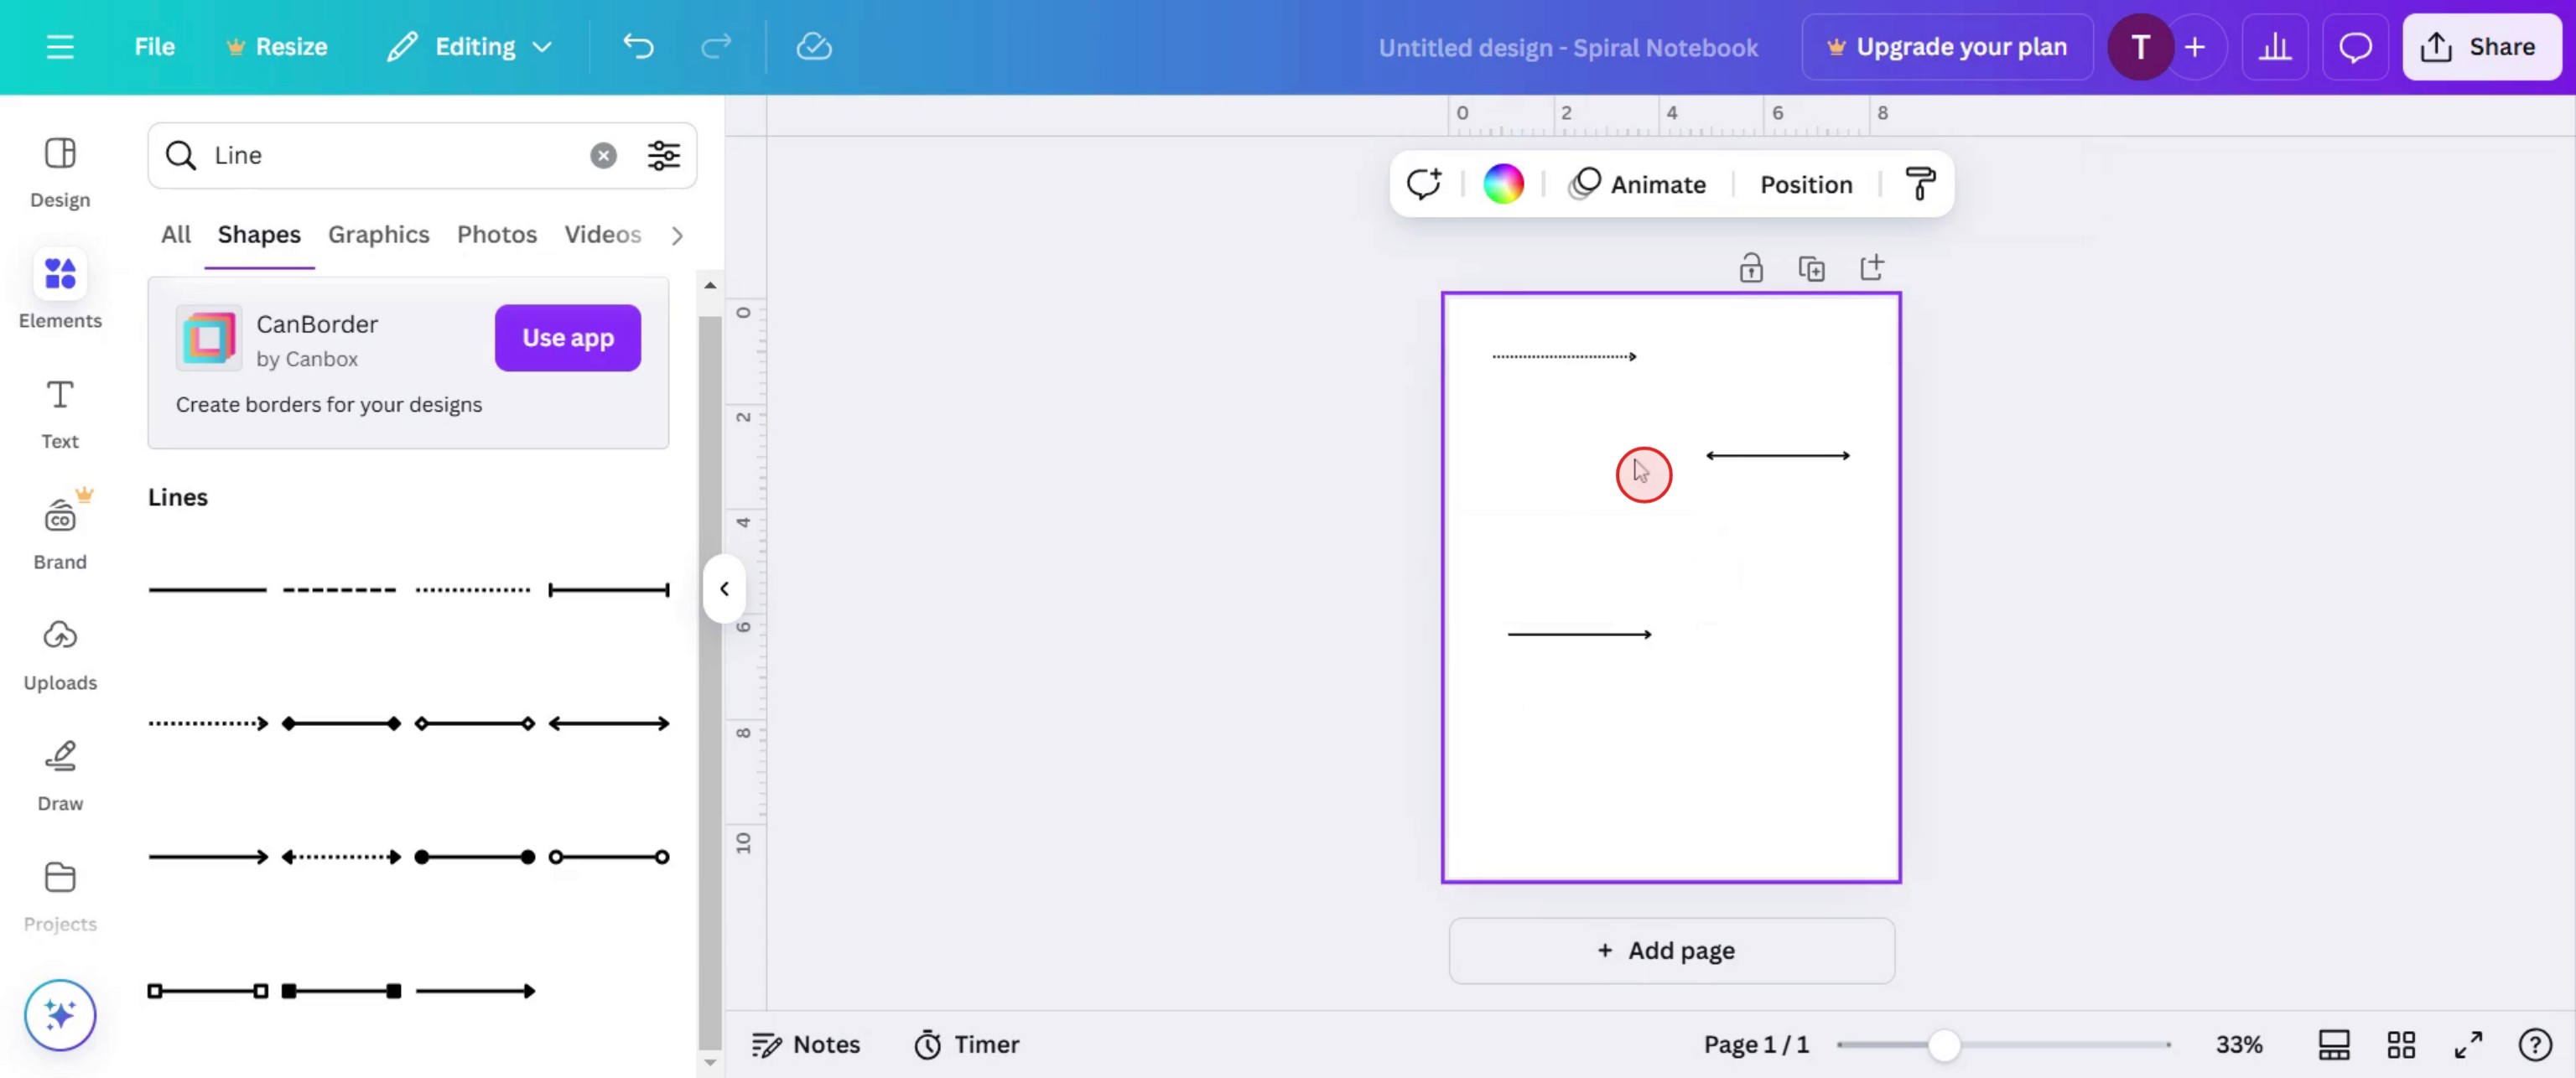
Task: Select the dotted arrow line shape
Action: coord(208,723)
